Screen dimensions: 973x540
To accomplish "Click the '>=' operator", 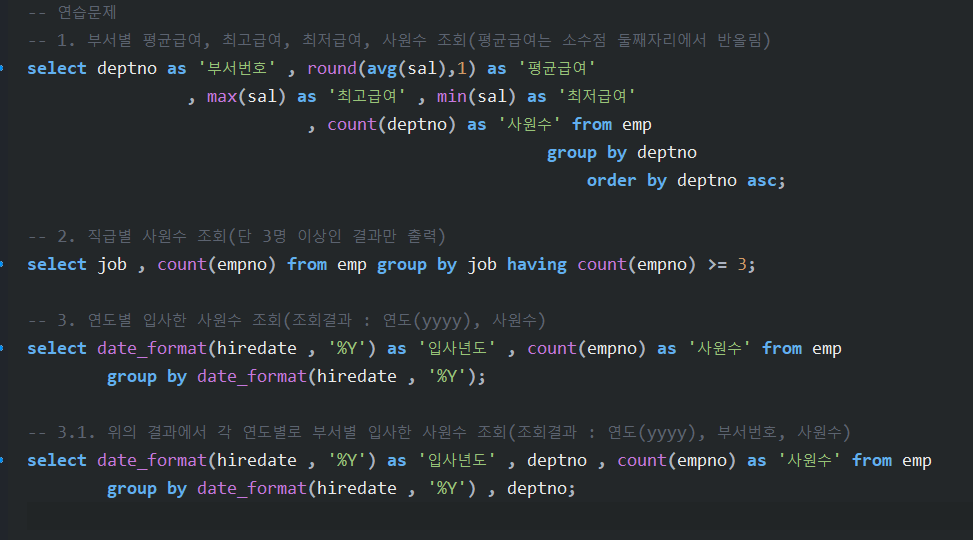I will pos(717,264).
